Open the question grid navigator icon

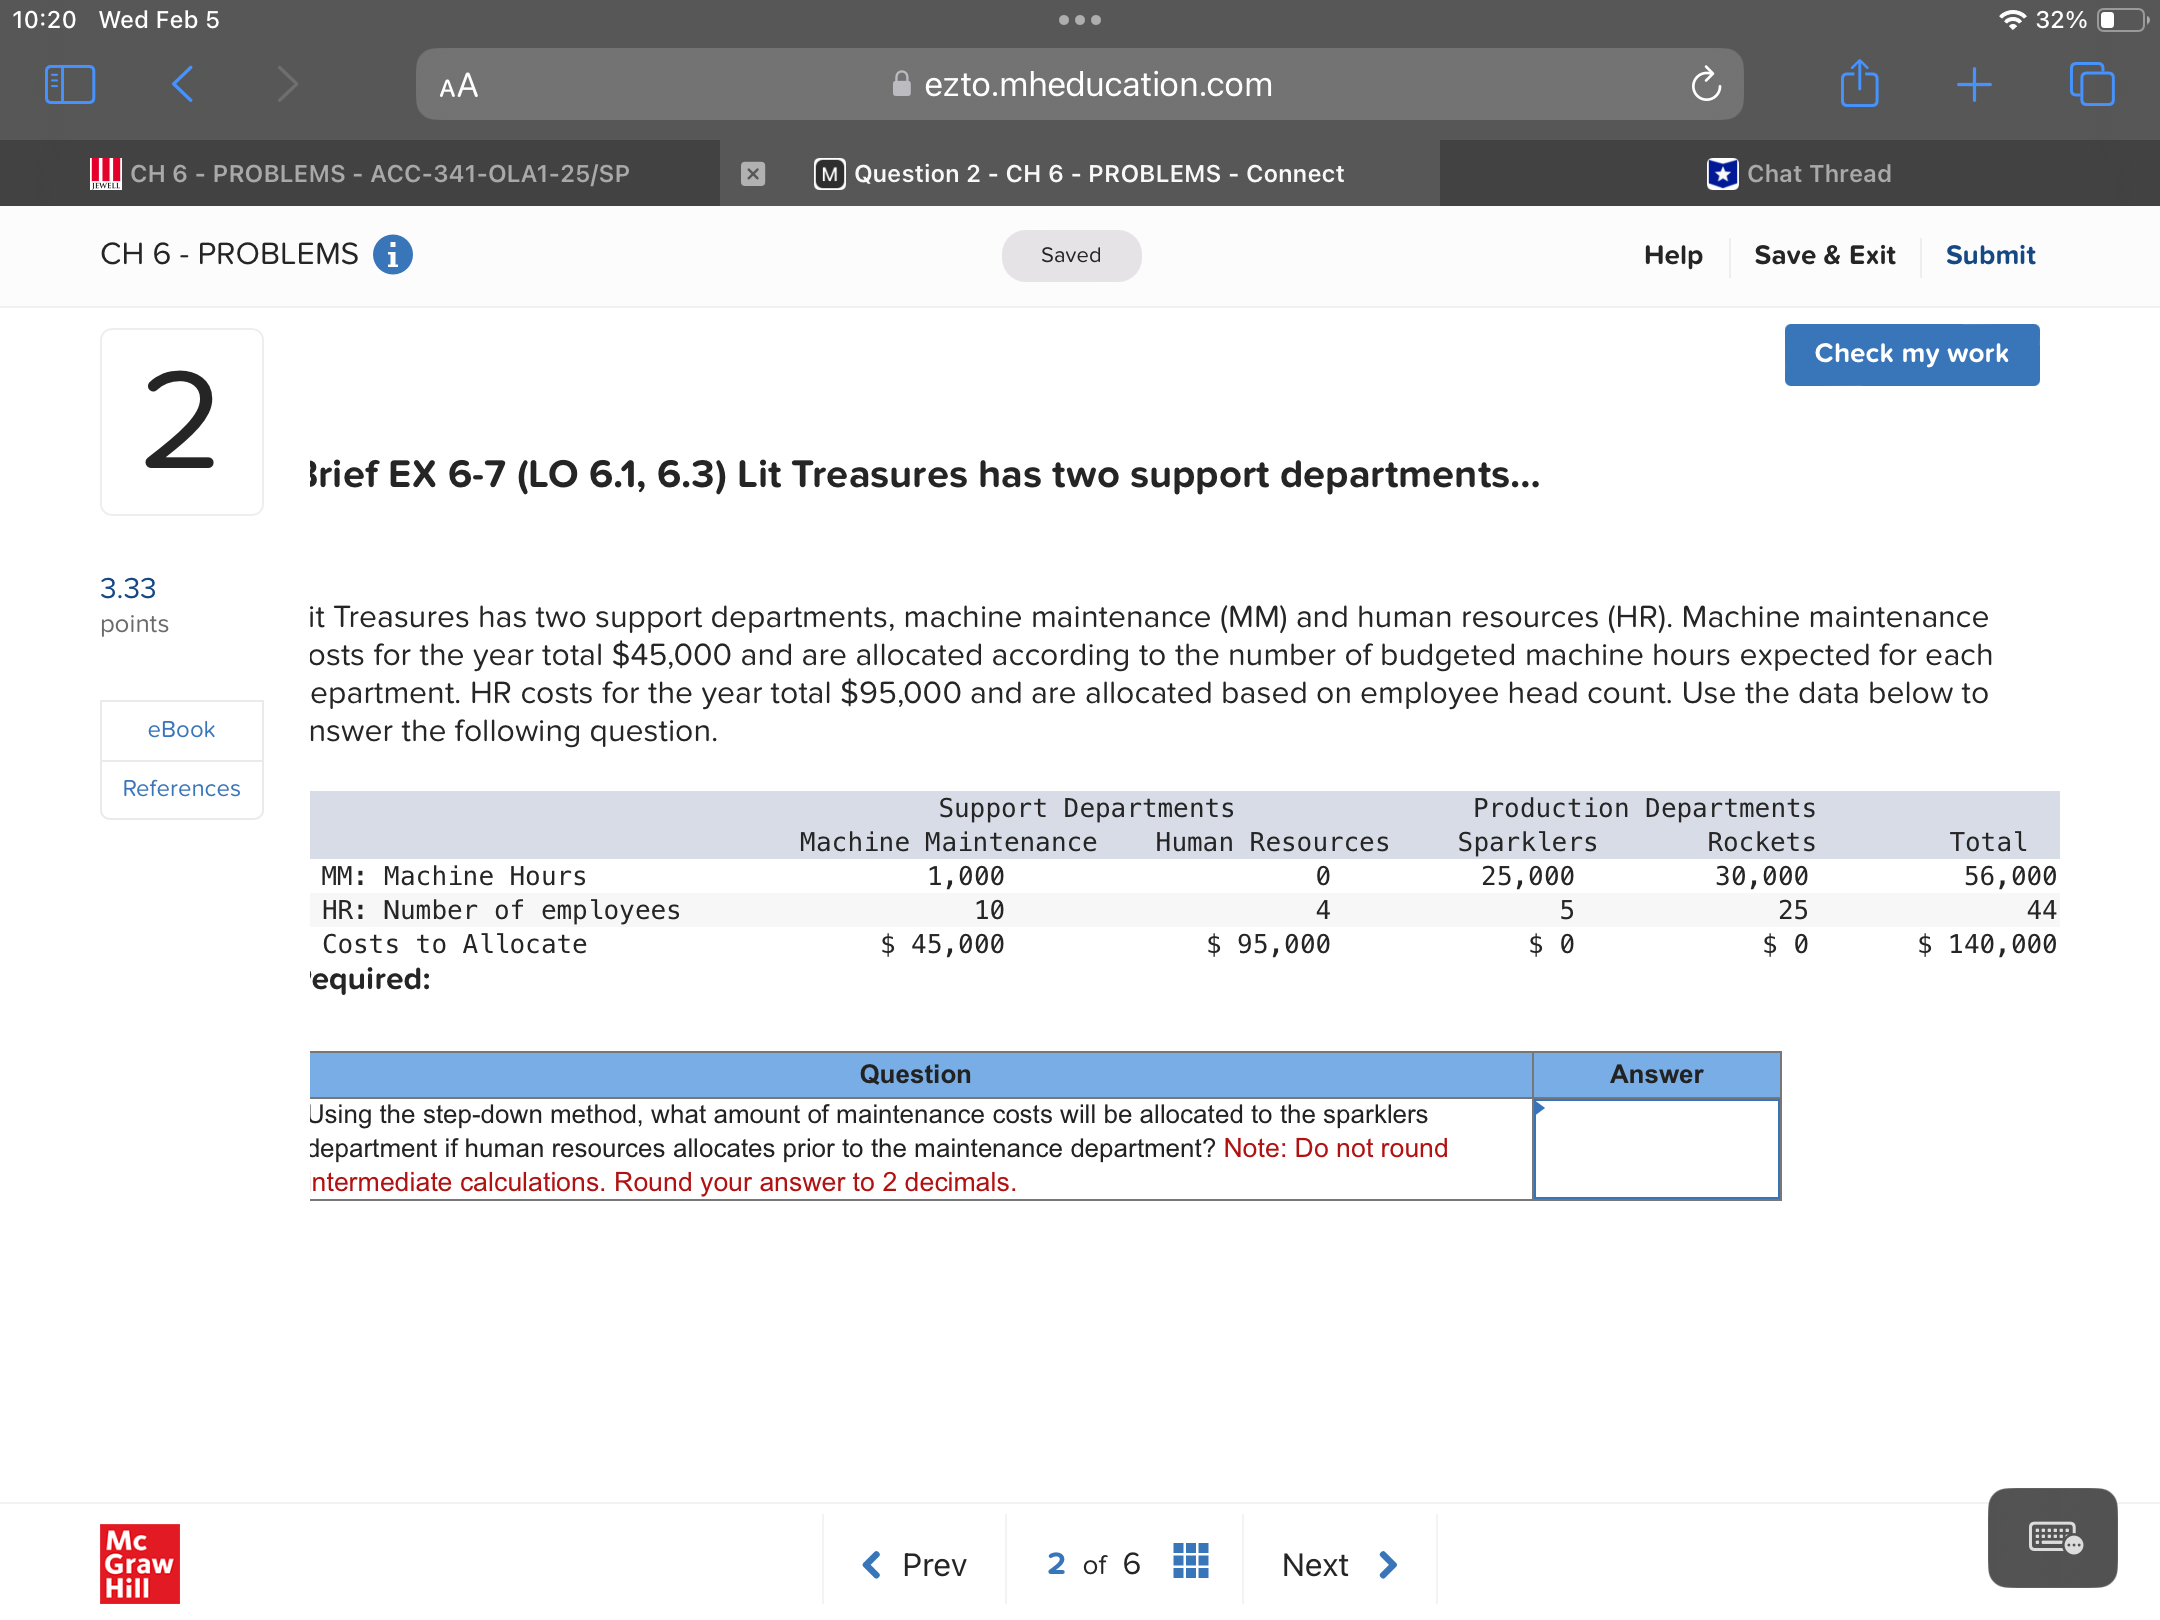click(1190, 1561)
